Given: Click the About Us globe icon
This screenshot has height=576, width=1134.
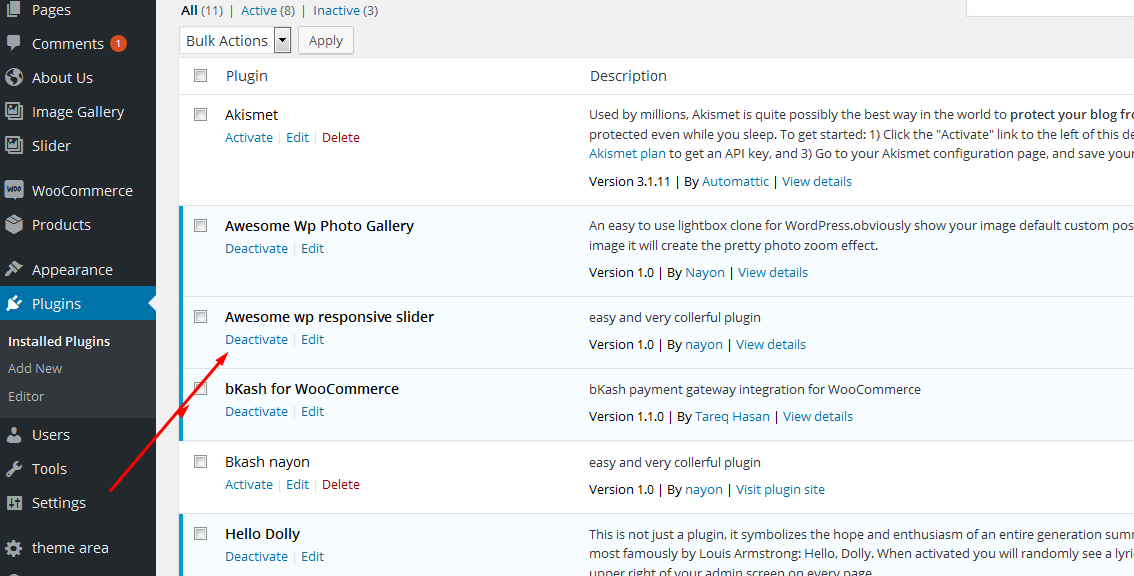Looking at the screenshot, I should pyautogui.click(x=14, y=77).
